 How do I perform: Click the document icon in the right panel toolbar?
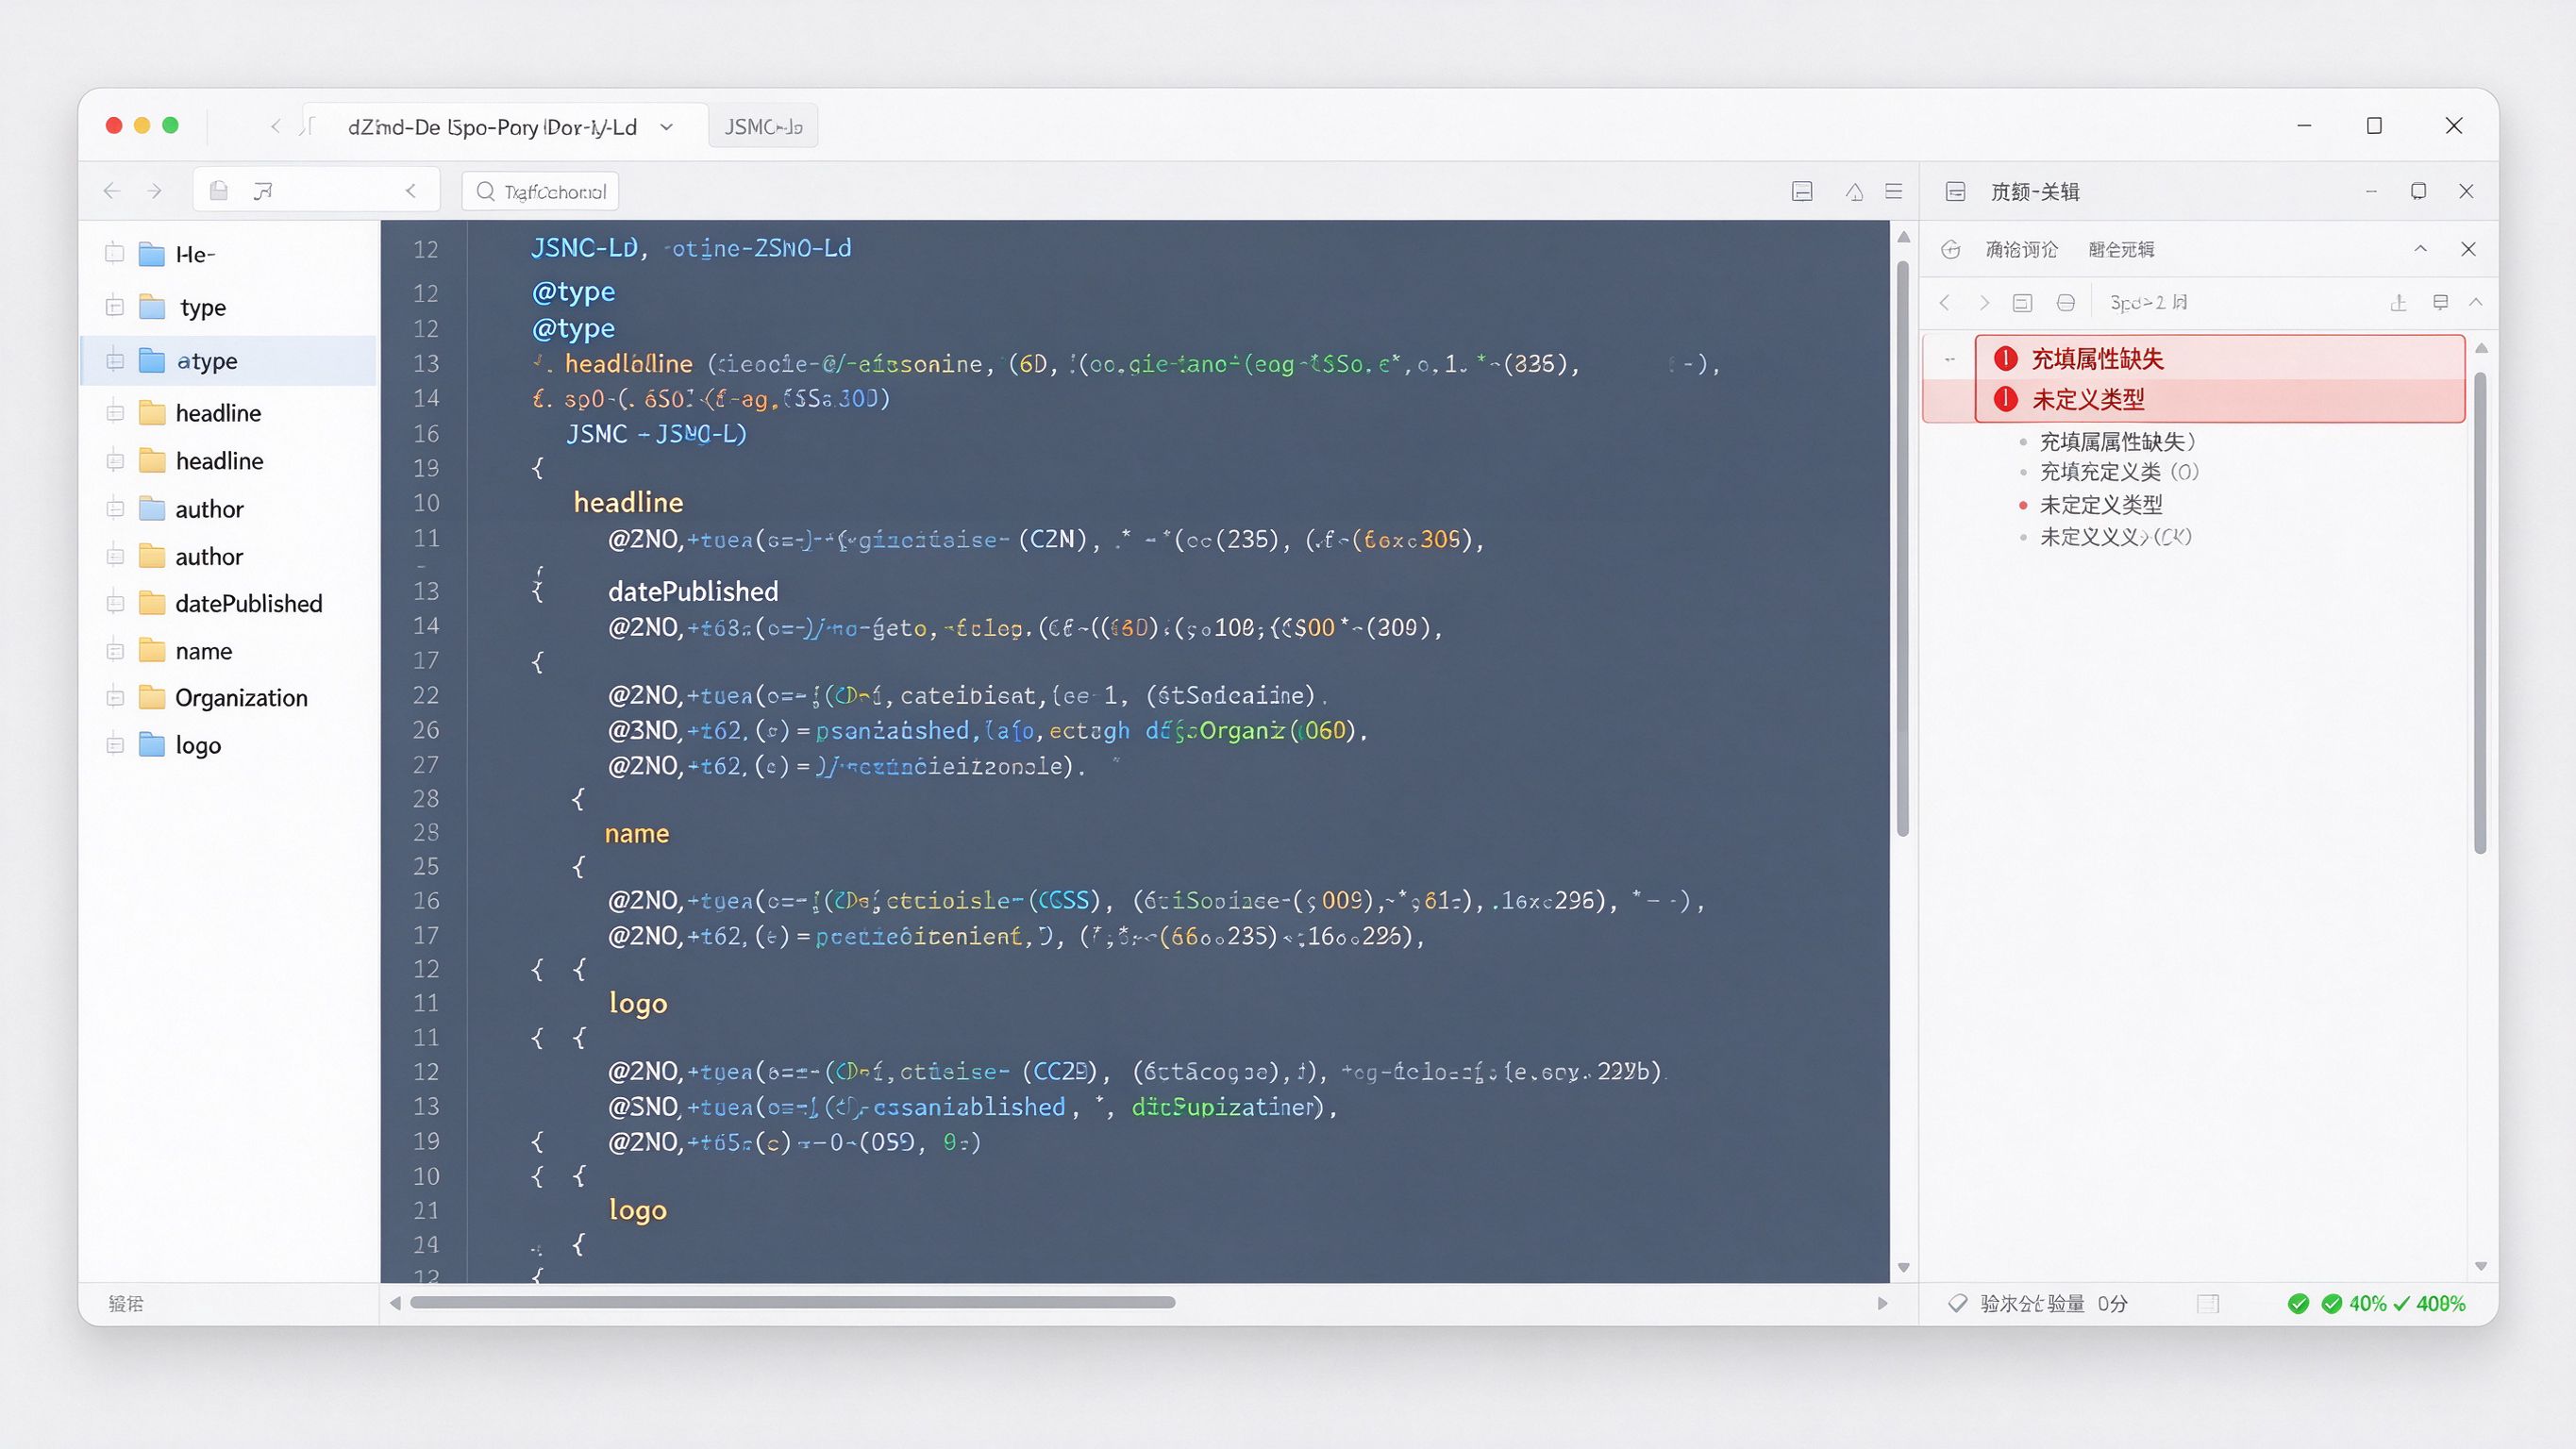2023,302
